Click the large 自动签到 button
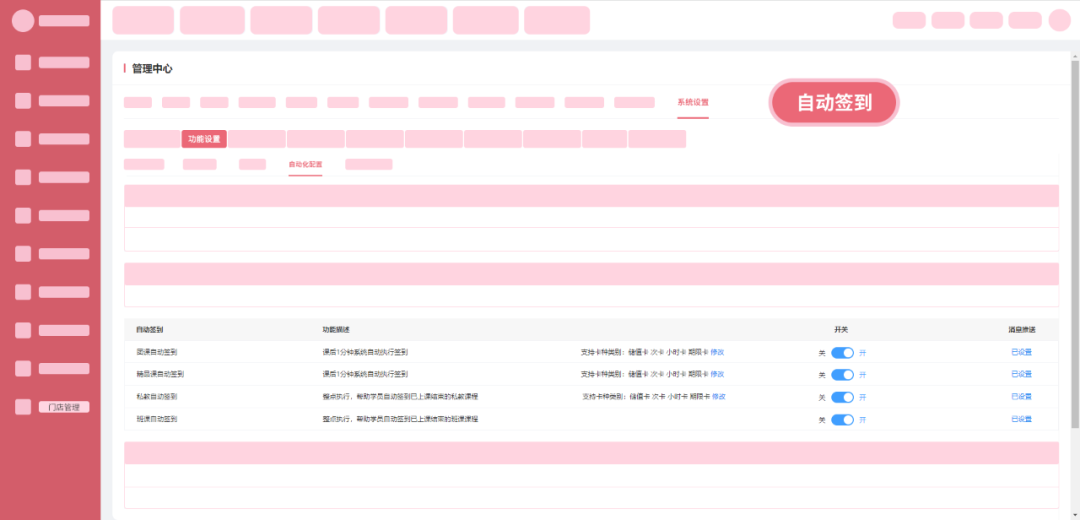1080x520 pixels. (x=834, y=103)
